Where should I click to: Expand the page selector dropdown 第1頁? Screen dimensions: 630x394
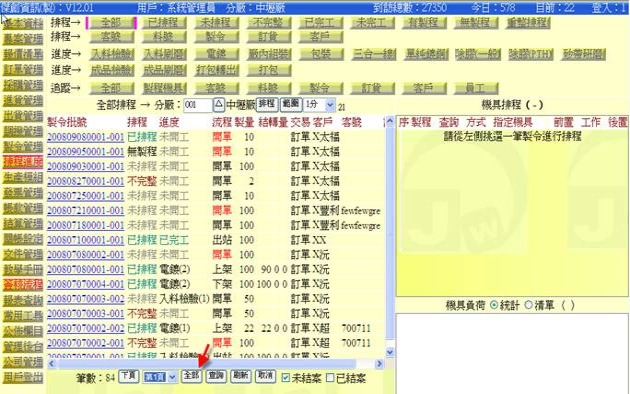coord(160,377)
